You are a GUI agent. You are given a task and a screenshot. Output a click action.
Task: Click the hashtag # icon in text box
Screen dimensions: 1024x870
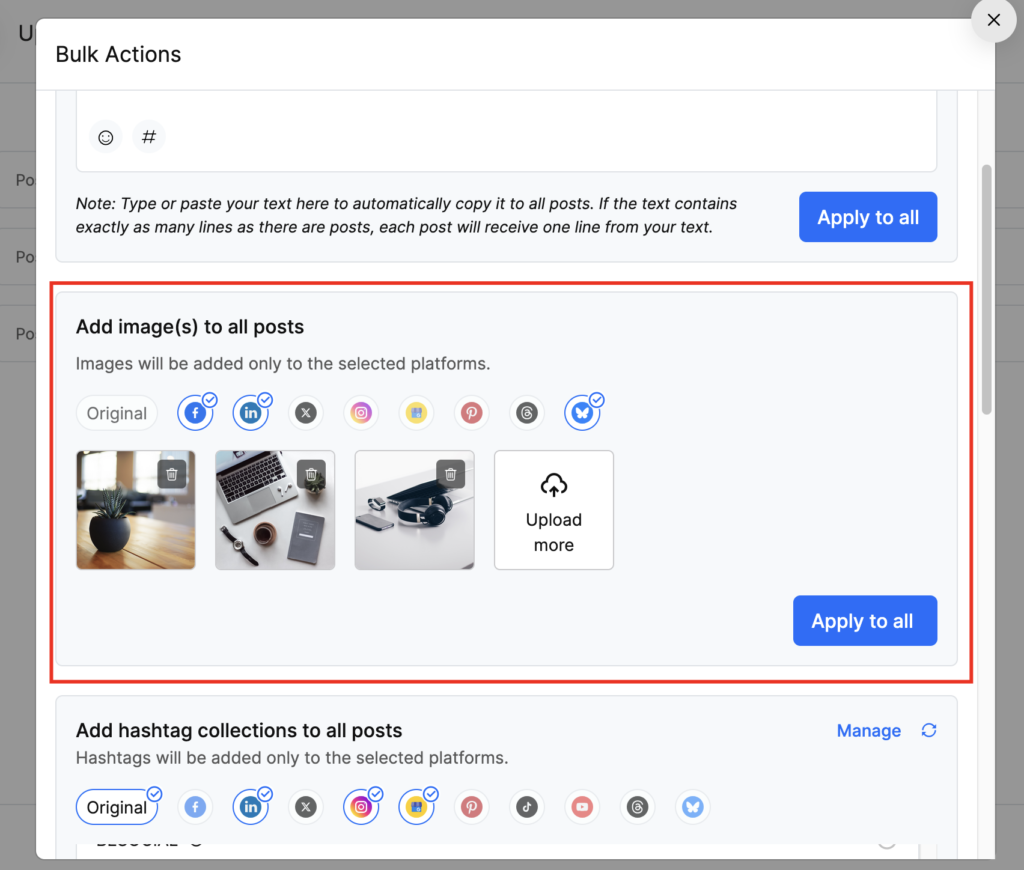[x=149, y=137]
